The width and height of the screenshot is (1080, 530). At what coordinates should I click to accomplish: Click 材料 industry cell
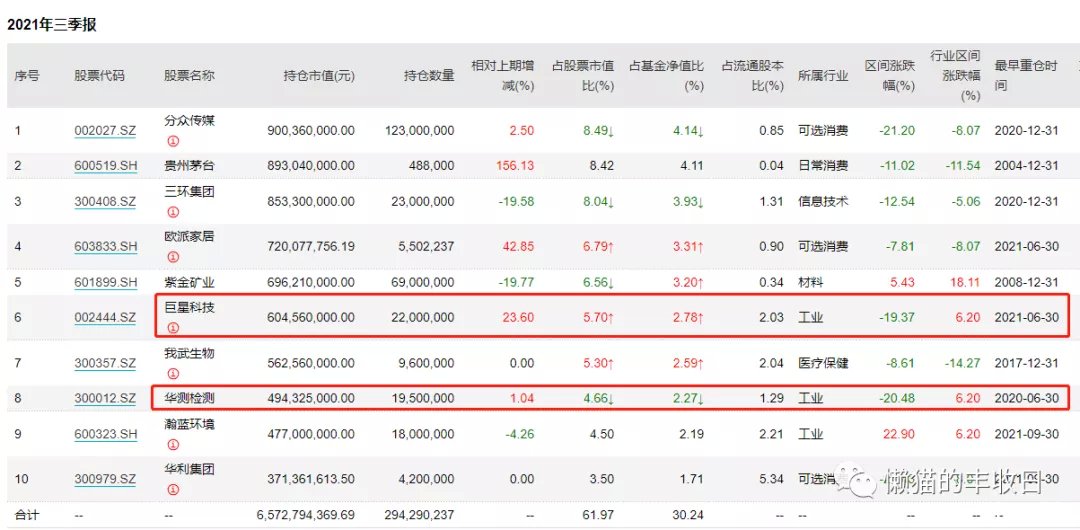pyautogui.click(x=811, y=283)
